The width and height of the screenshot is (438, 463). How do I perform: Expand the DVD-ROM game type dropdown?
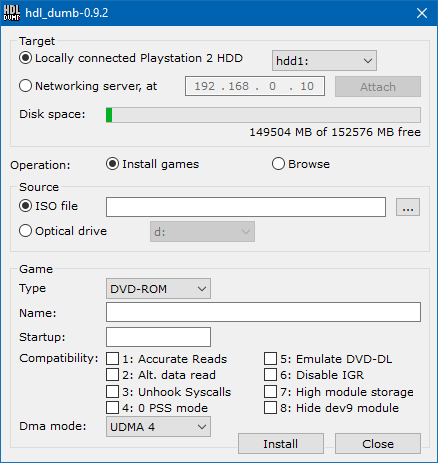(x=158, y=289)
